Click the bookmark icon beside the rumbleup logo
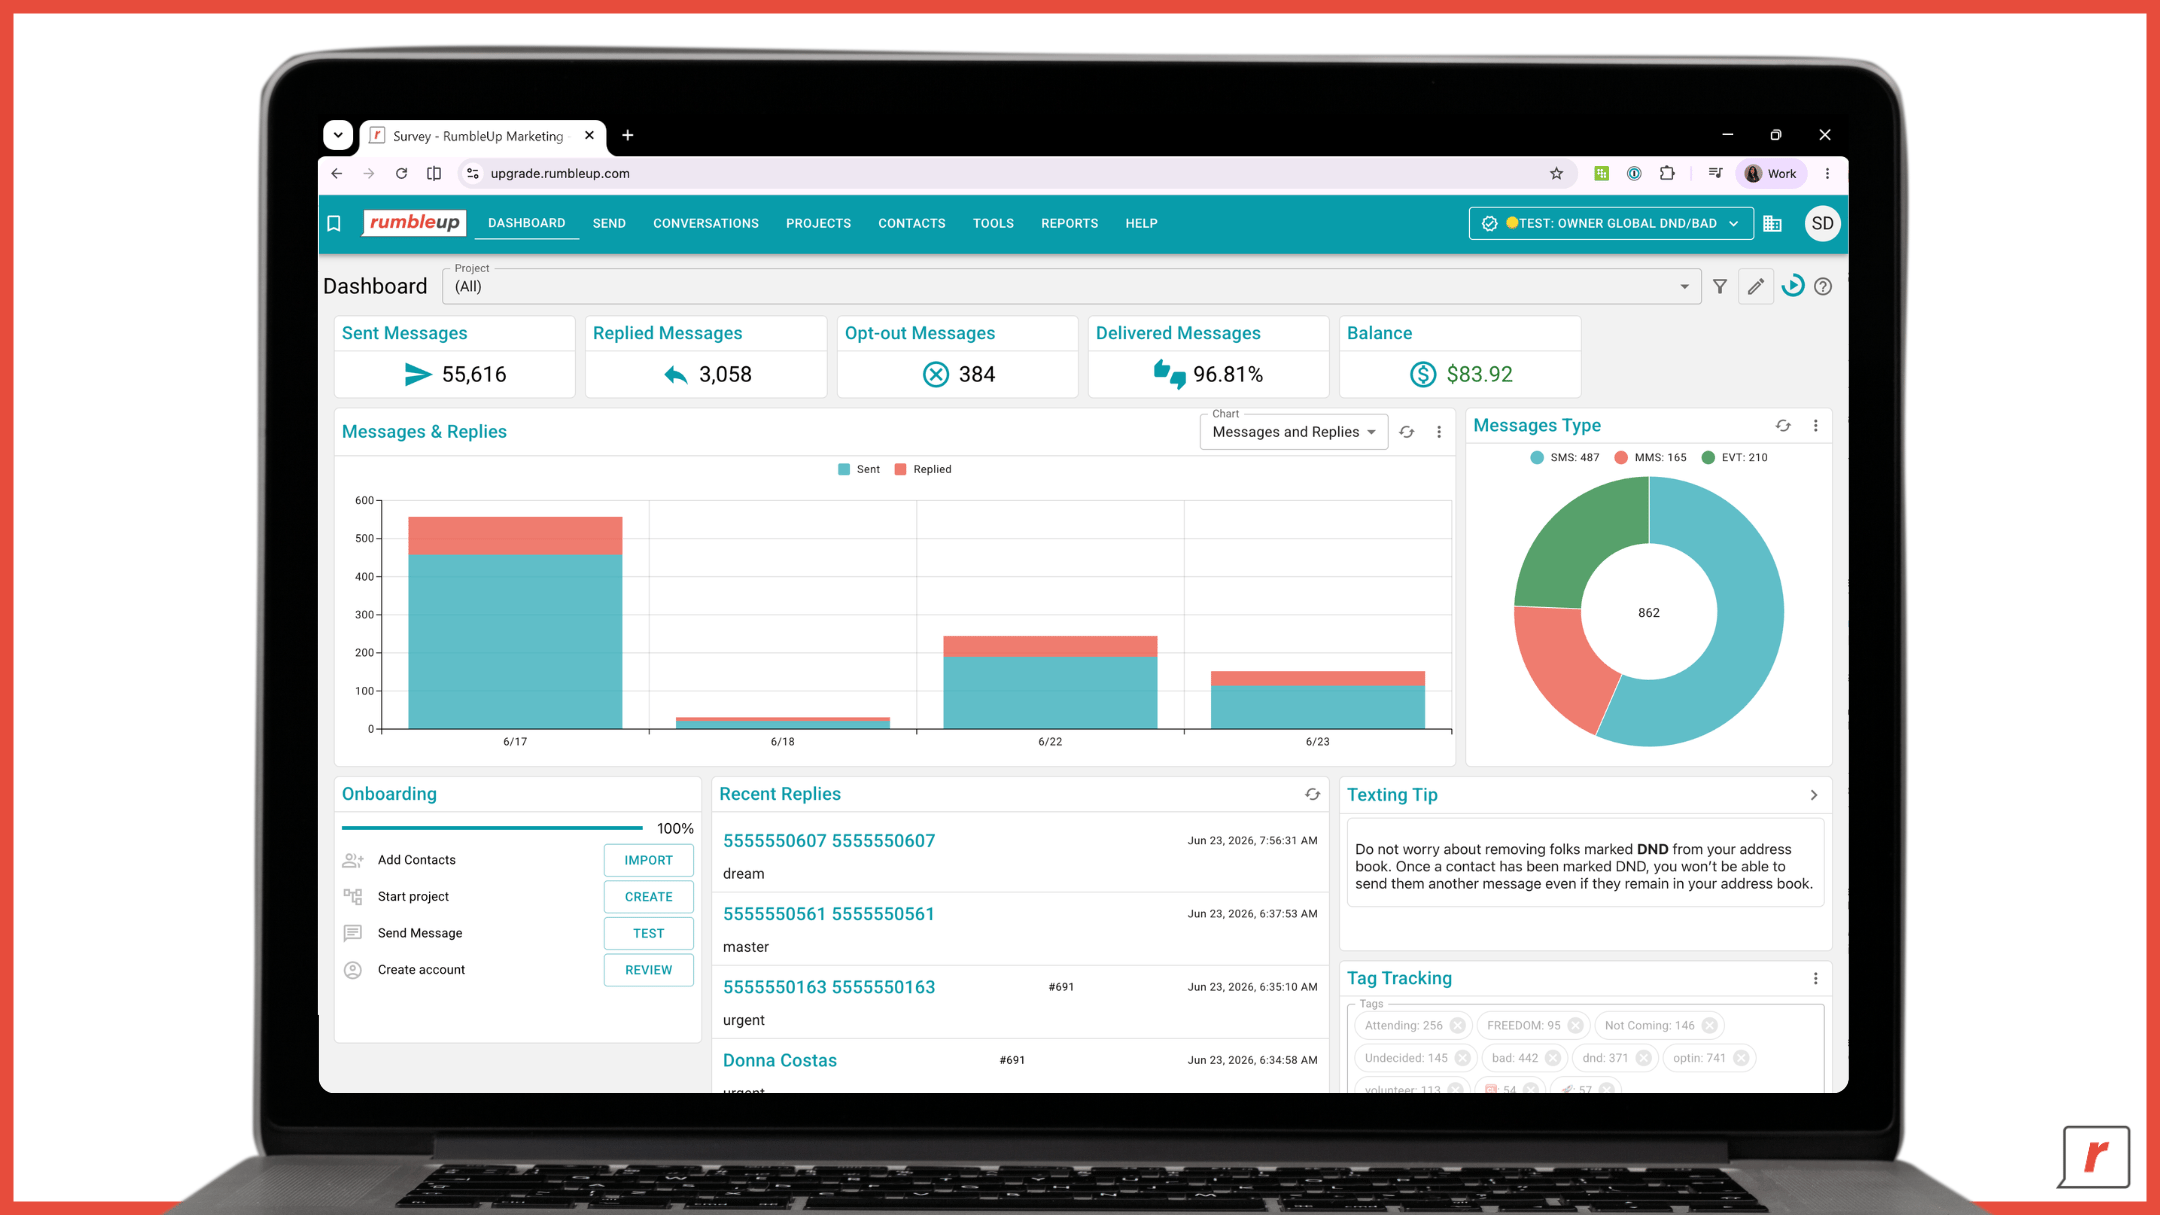 334,224
